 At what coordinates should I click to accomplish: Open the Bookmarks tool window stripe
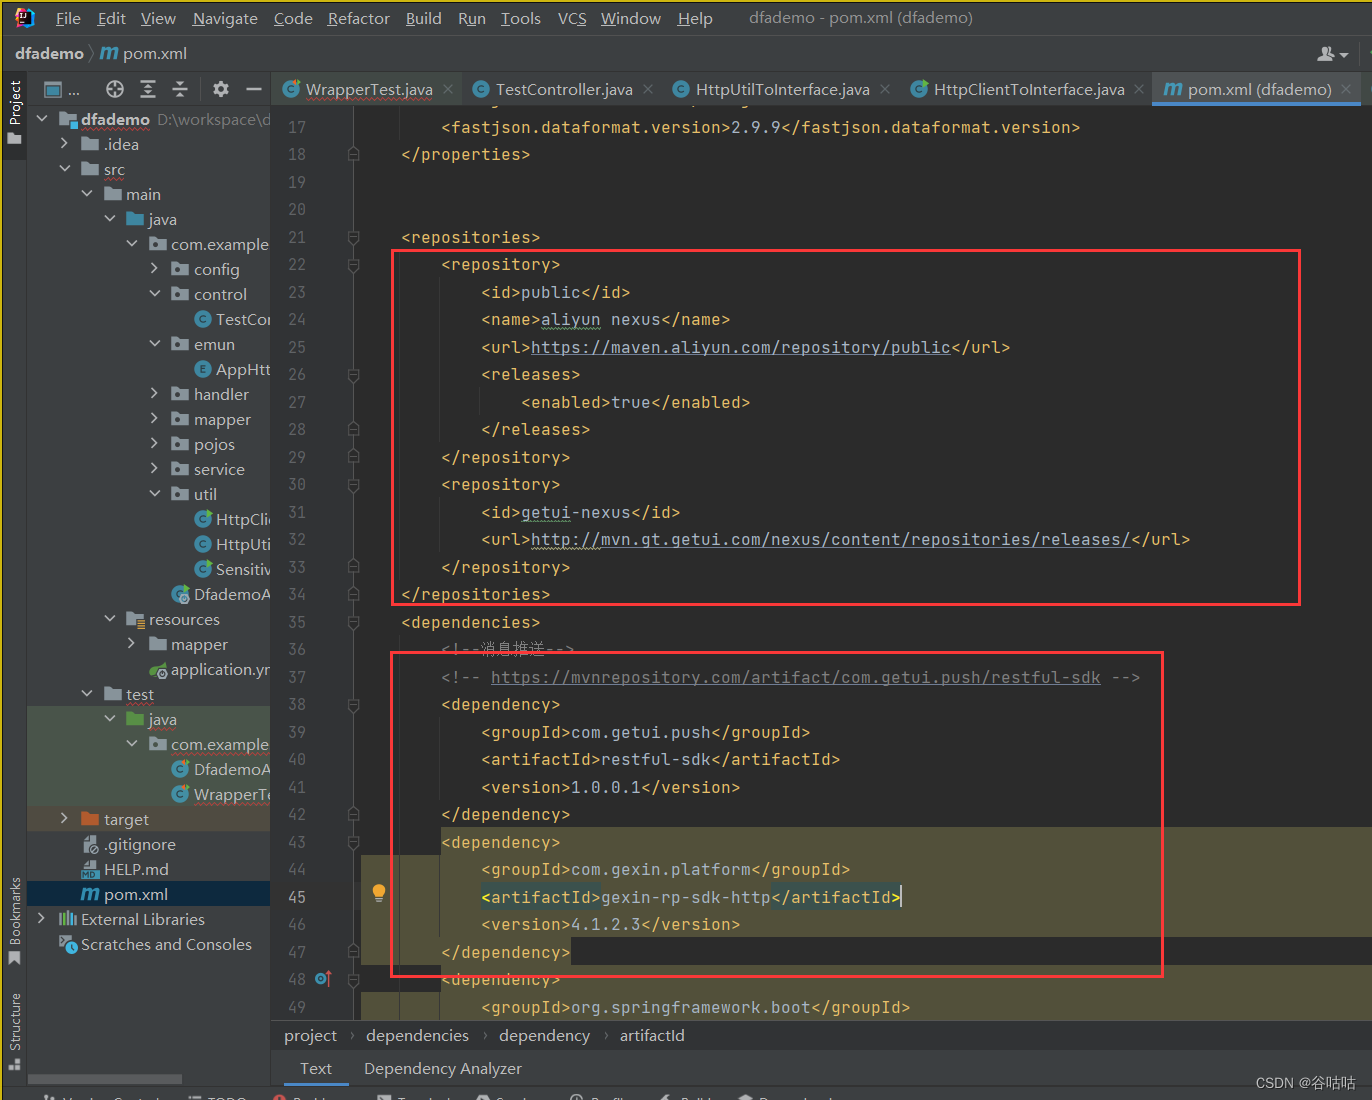pos(14,920)
